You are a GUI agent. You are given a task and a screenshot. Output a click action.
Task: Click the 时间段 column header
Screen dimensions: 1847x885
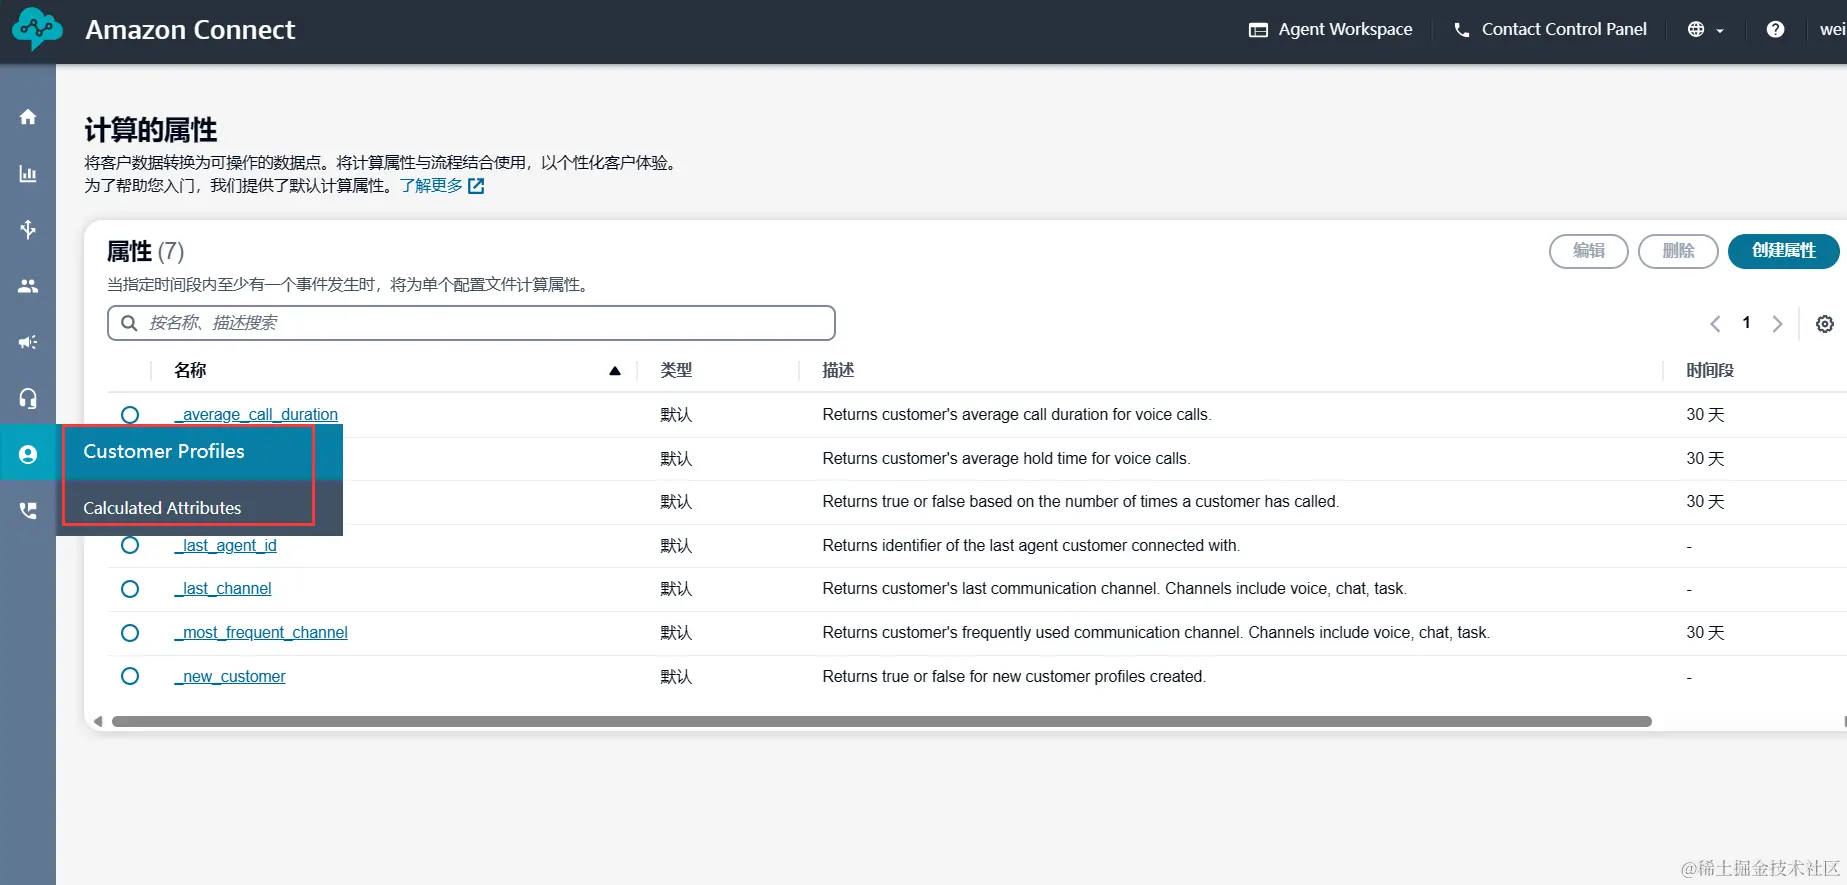[1710, 371]
